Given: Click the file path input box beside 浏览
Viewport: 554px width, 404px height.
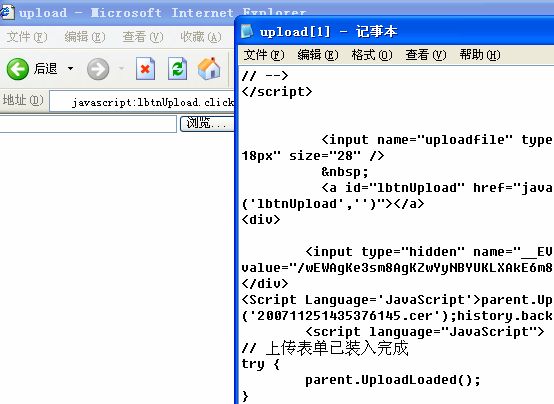Looking at the screenshot, I should pyautogui.click(x=88, y=124).
